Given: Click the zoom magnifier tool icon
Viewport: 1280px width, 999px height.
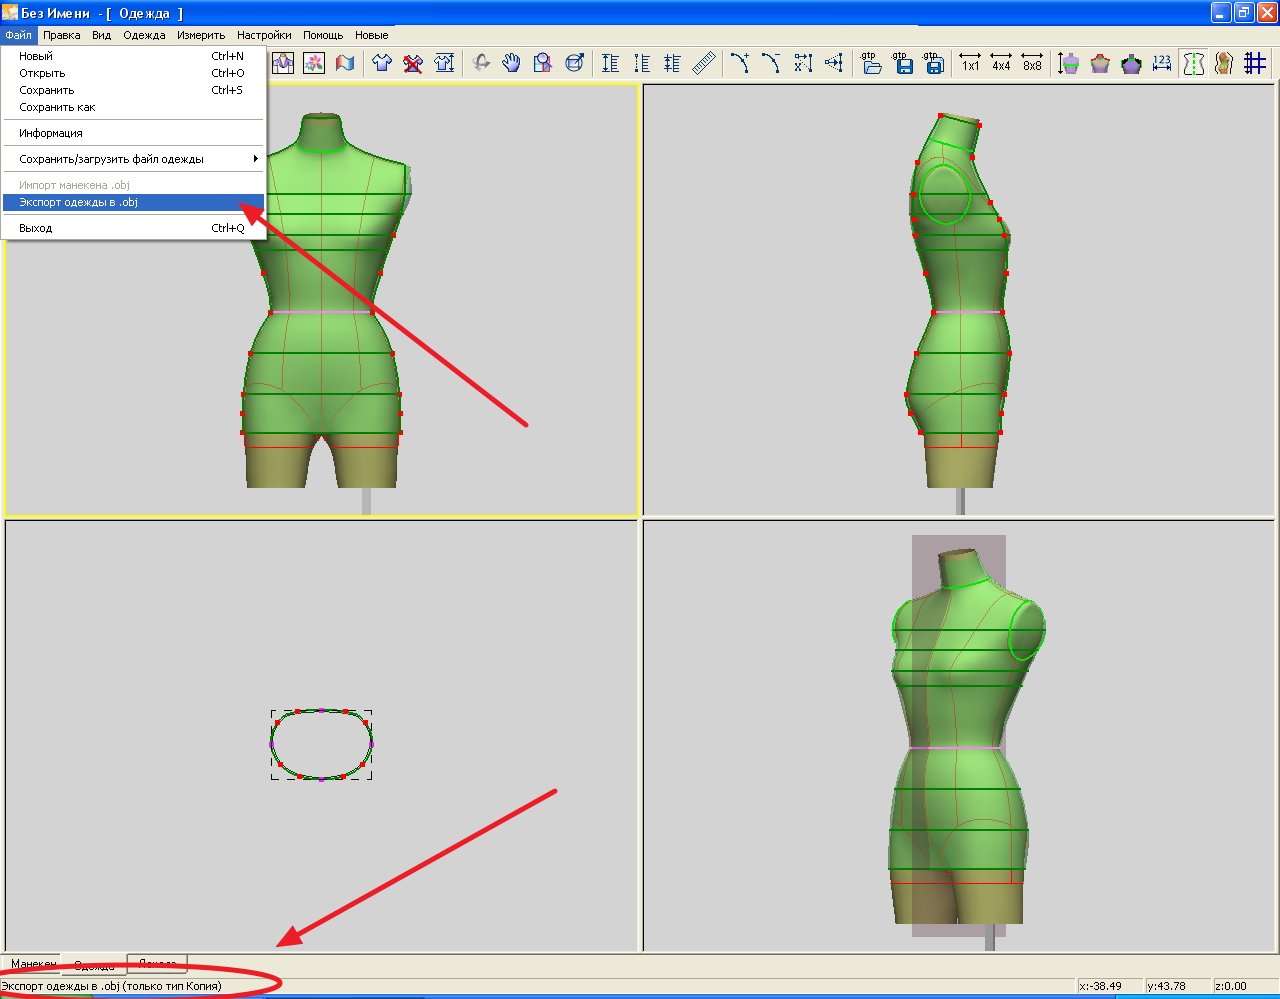Looking at the screenshot, I should point(543,63).
